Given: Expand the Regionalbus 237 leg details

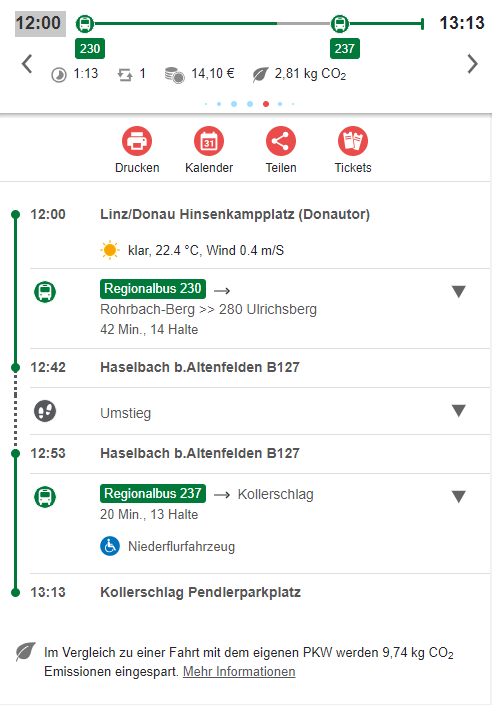Looking at the screenshot, I should (458, 497).
